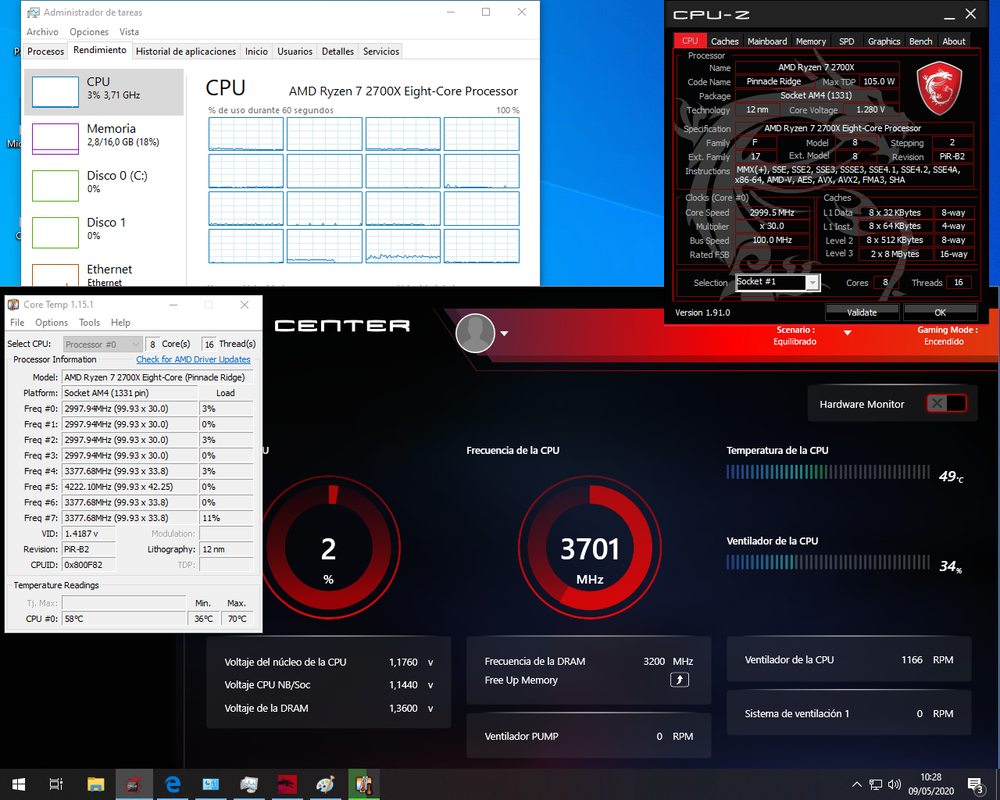Open the Mainboard tab in CPU-Z
Image resolution: width=1000 pixels, height=800 pixels.
[x=767, y=41]
